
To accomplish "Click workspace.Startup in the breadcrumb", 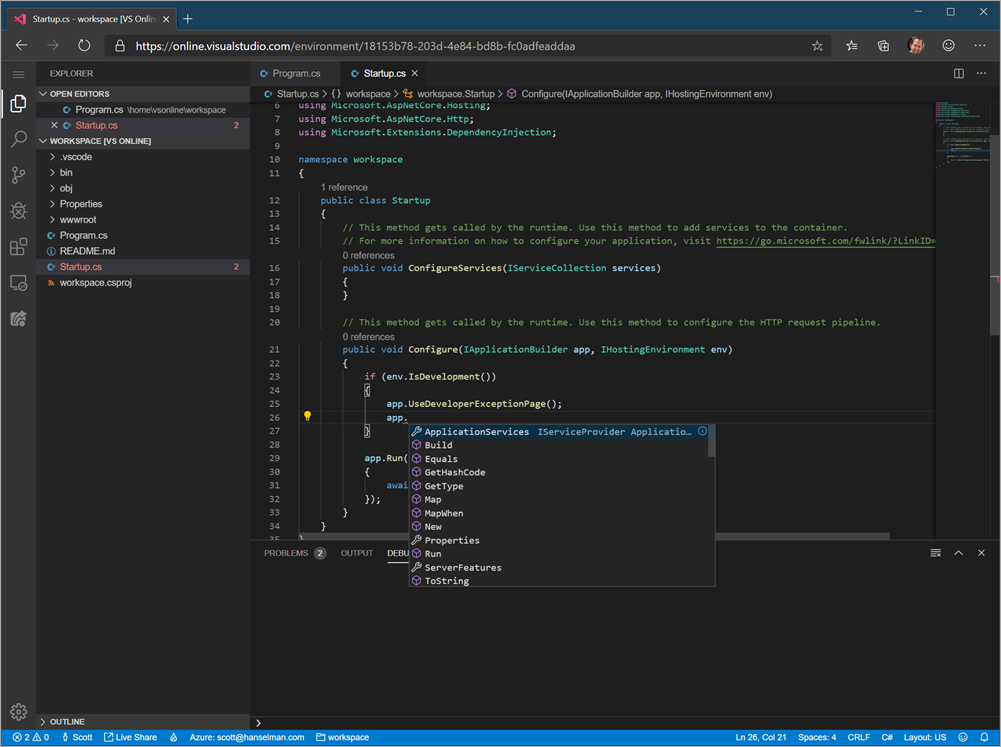I will (x=455, y=94).
